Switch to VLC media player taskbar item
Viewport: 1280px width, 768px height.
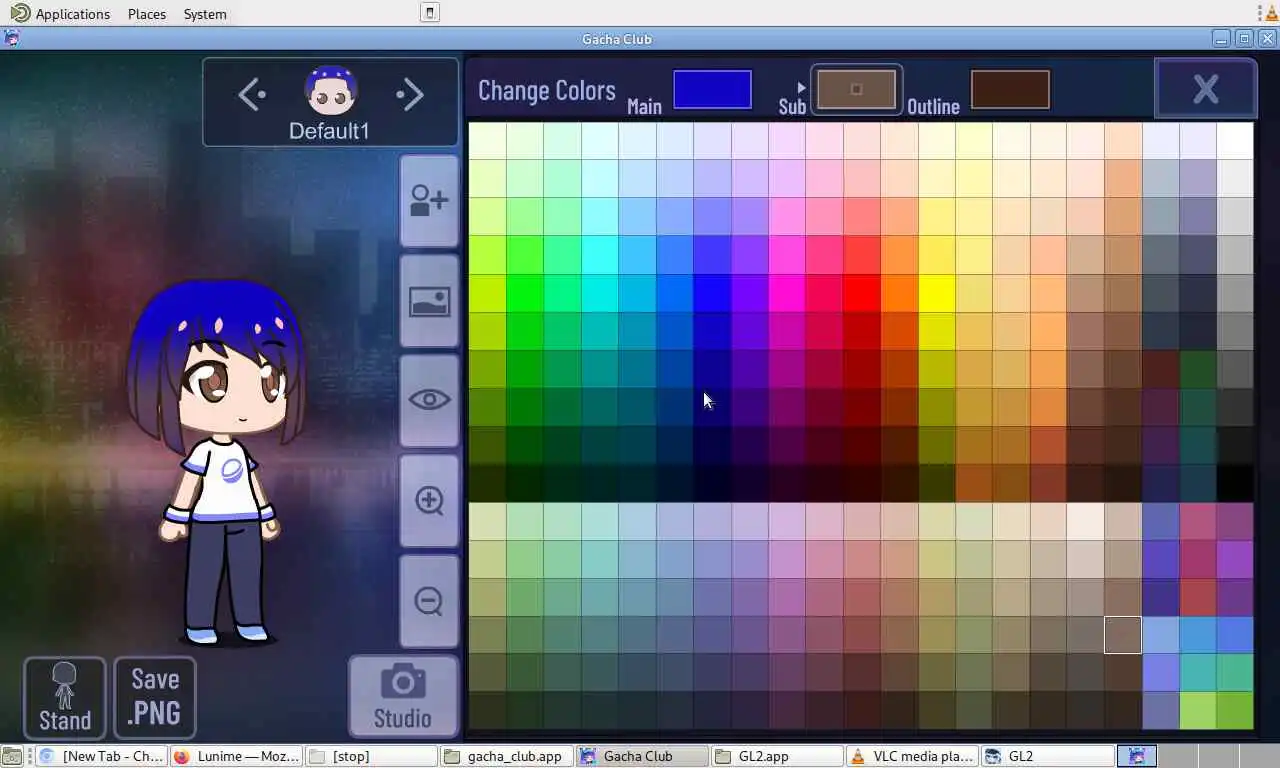click(913, 756)
